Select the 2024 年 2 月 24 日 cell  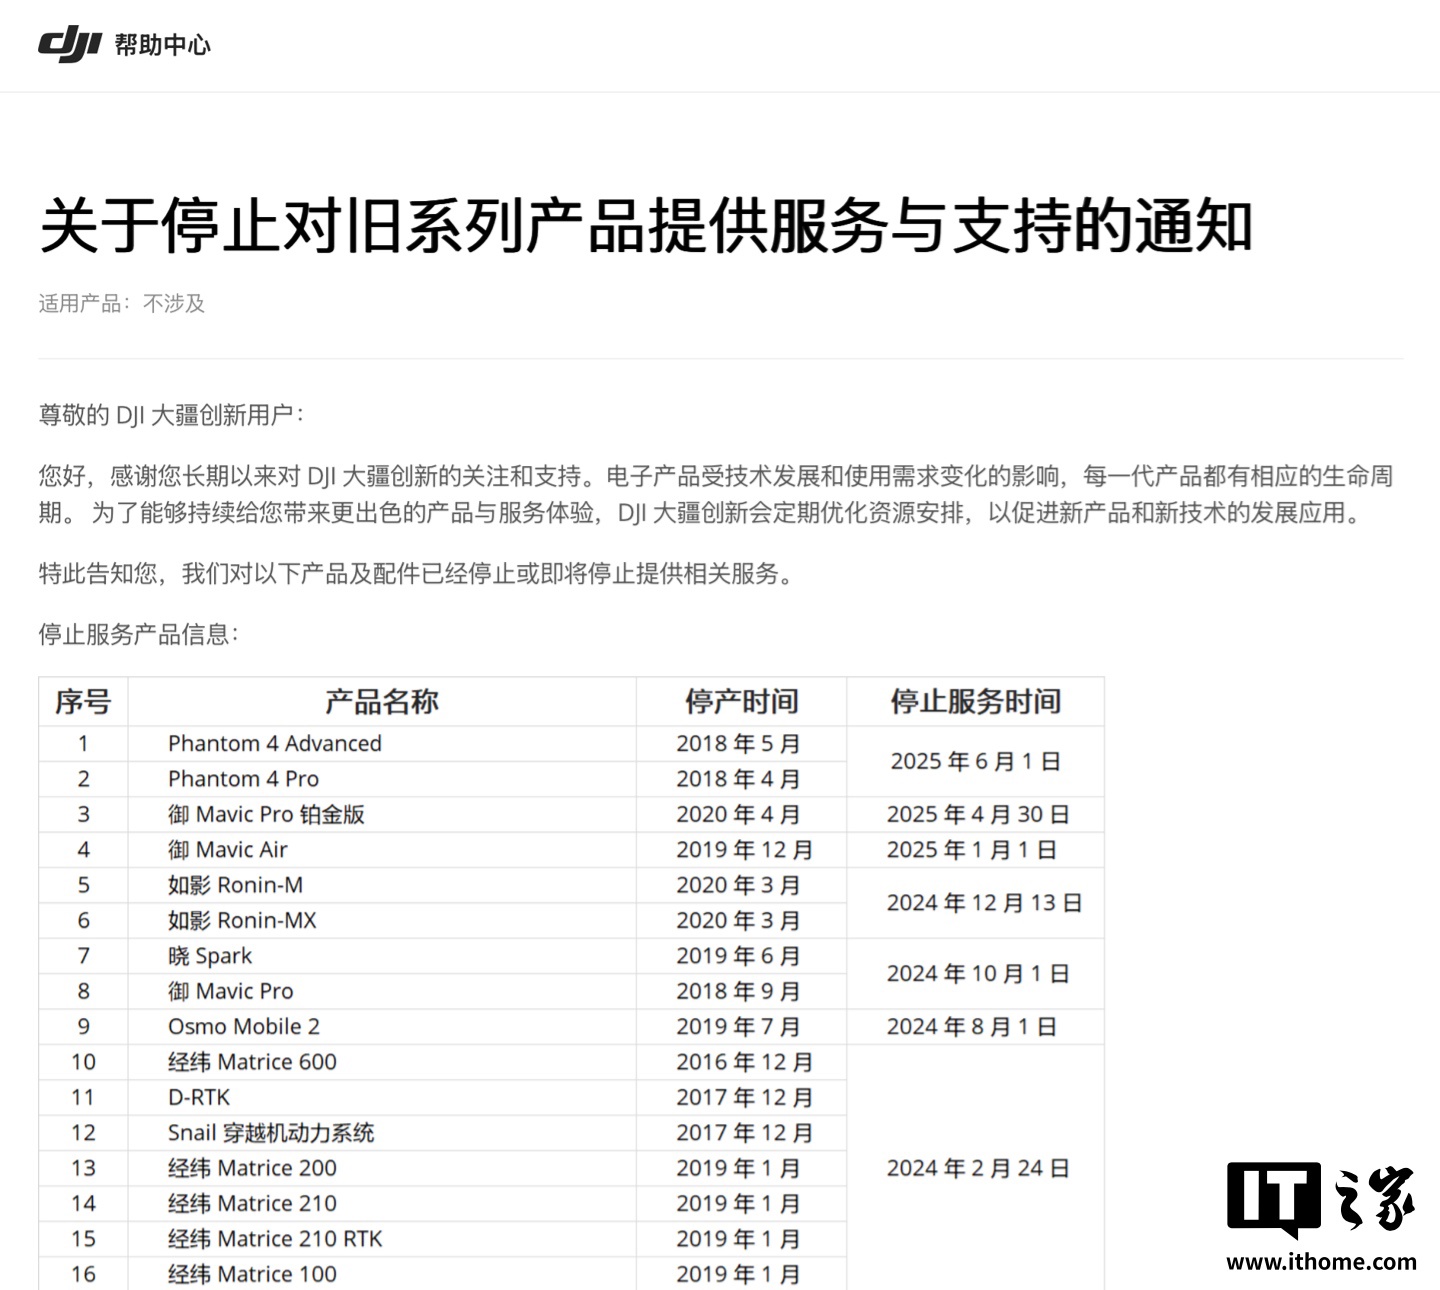978,1168
